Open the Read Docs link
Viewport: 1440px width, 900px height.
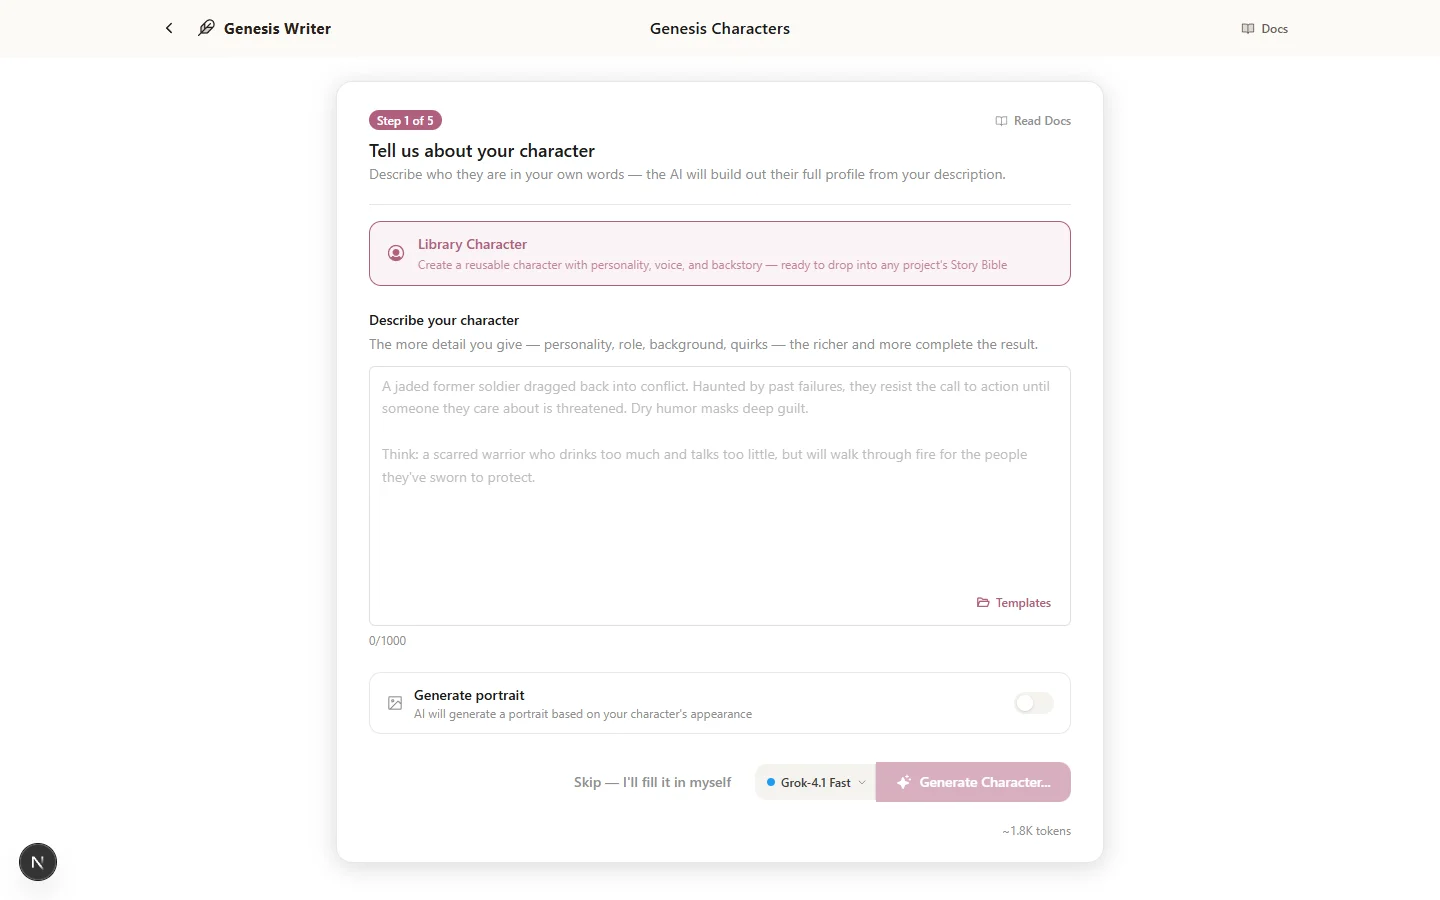click(1042, 120)
